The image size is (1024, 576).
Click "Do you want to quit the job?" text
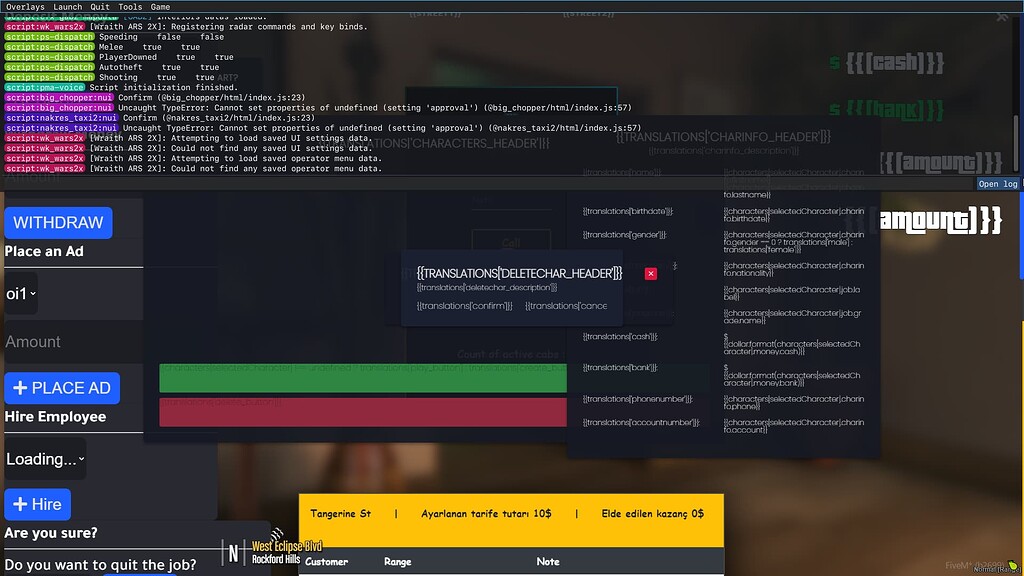click(100, 565)
